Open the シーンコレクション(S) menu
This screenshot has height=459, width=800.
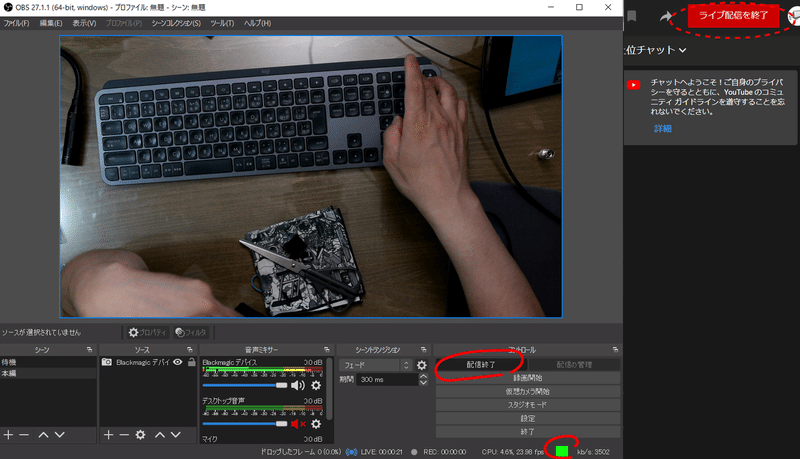pyautogui.click(x=176, y=23)
